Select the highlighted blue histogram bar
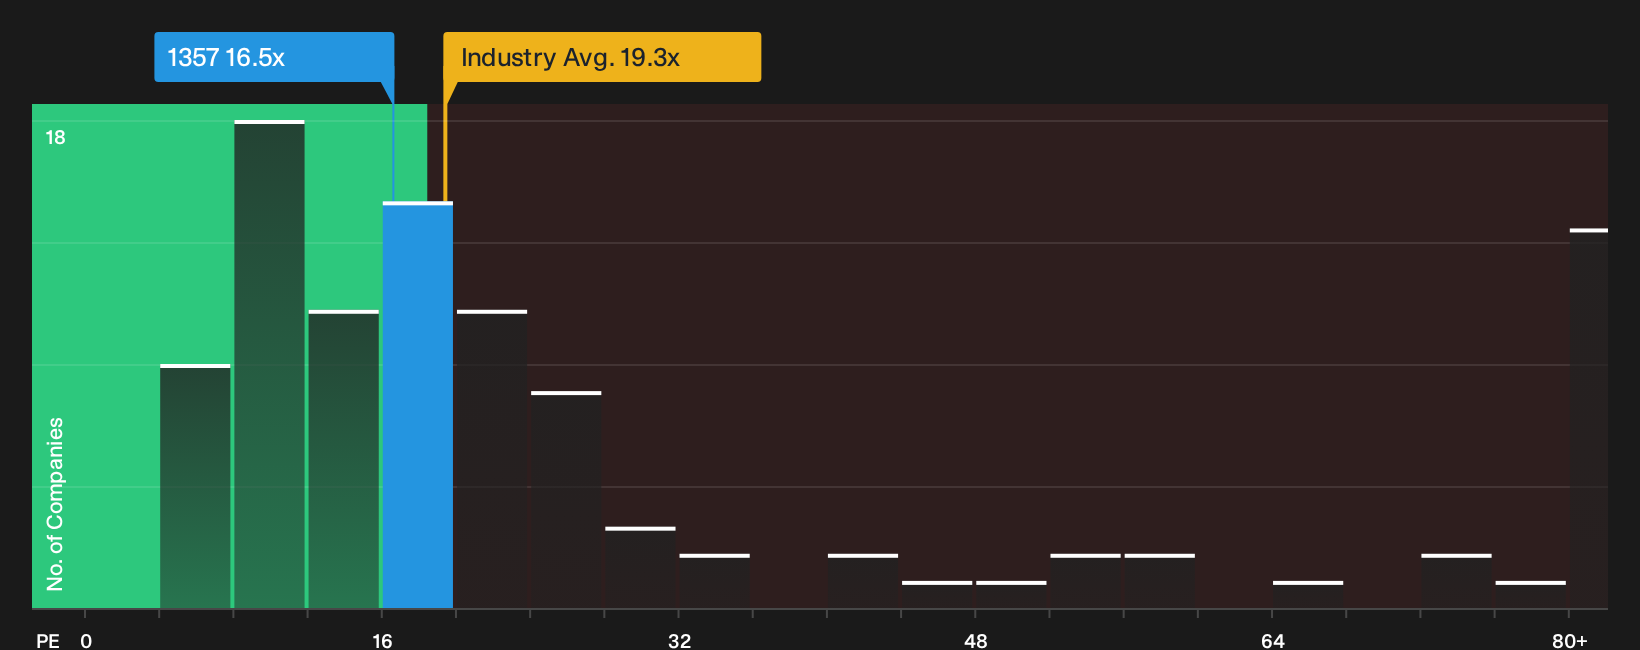1640x650 pixels. (418, 405)
